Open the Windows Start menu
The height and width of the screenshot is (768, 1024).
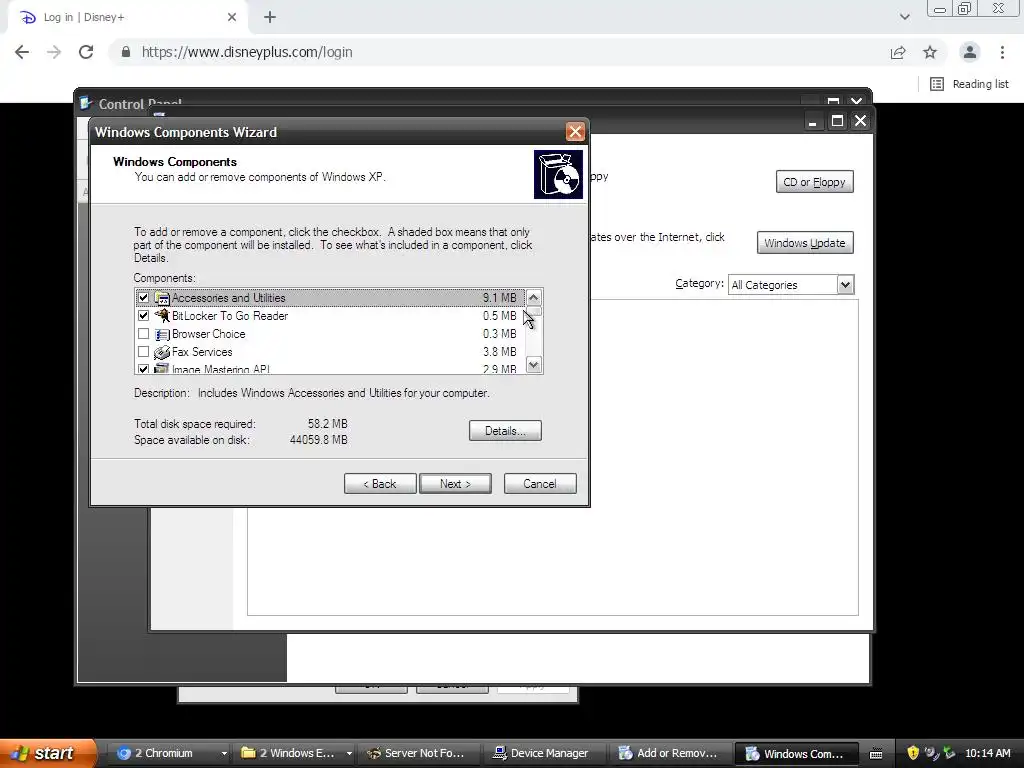point(47,753)
